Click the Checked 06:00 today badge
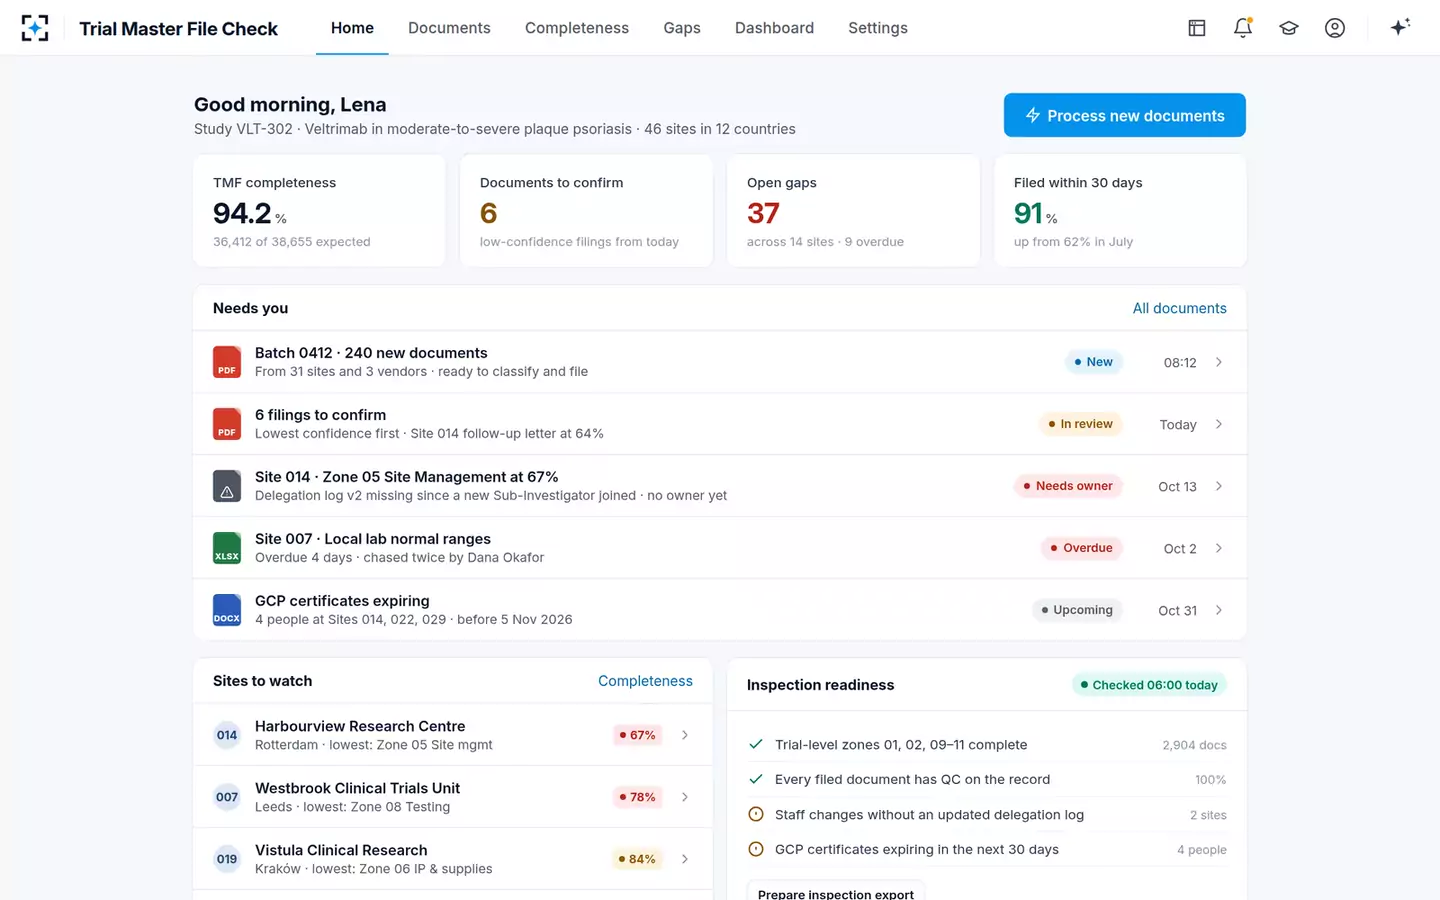 1149,685
